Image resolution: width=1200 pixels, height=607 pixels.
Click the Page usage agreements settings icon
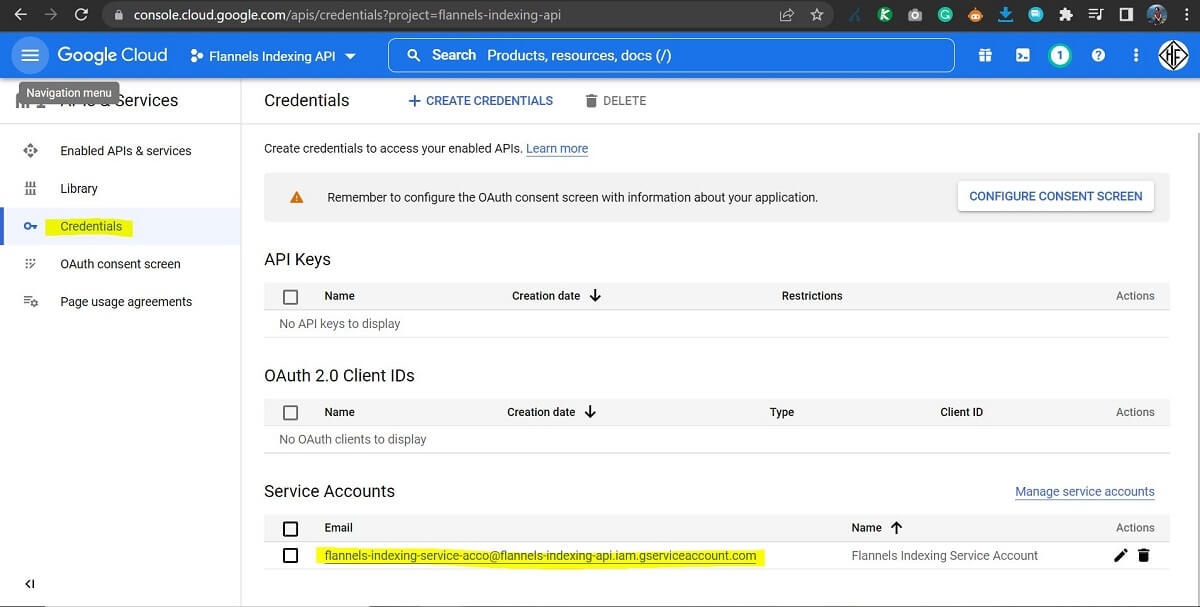click(x=30, y=302)
